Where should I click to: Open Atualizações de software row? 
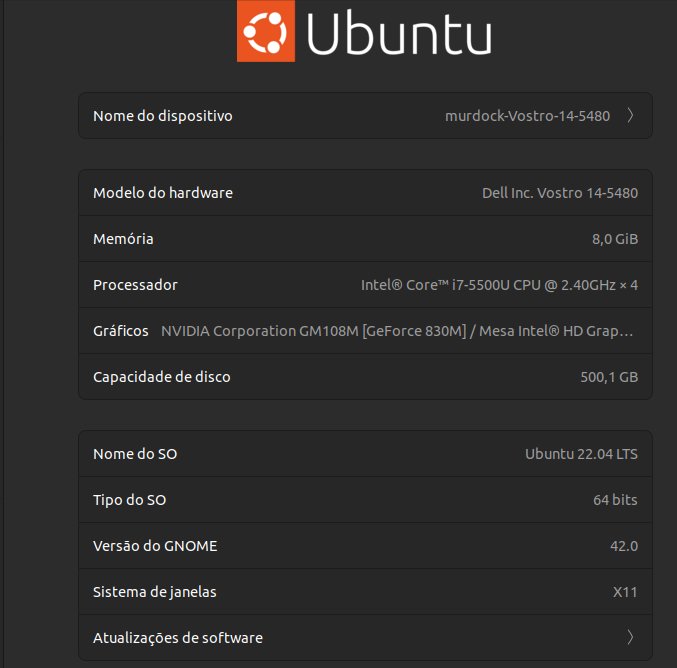(365, 637)
